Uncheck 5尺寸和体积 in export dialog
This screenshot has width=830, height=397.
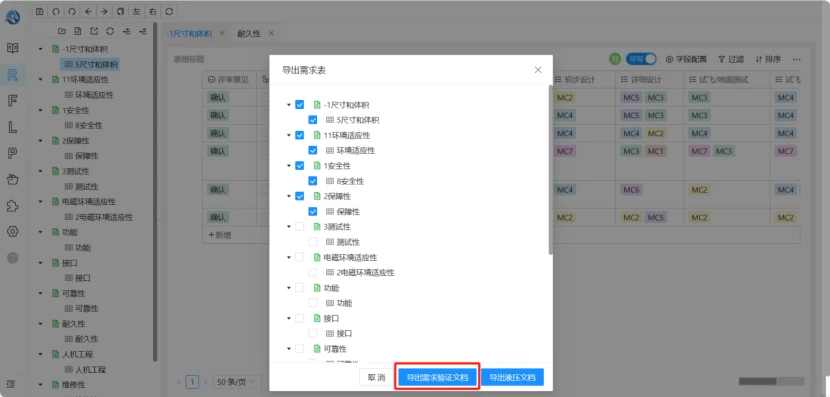coord(313,120)
